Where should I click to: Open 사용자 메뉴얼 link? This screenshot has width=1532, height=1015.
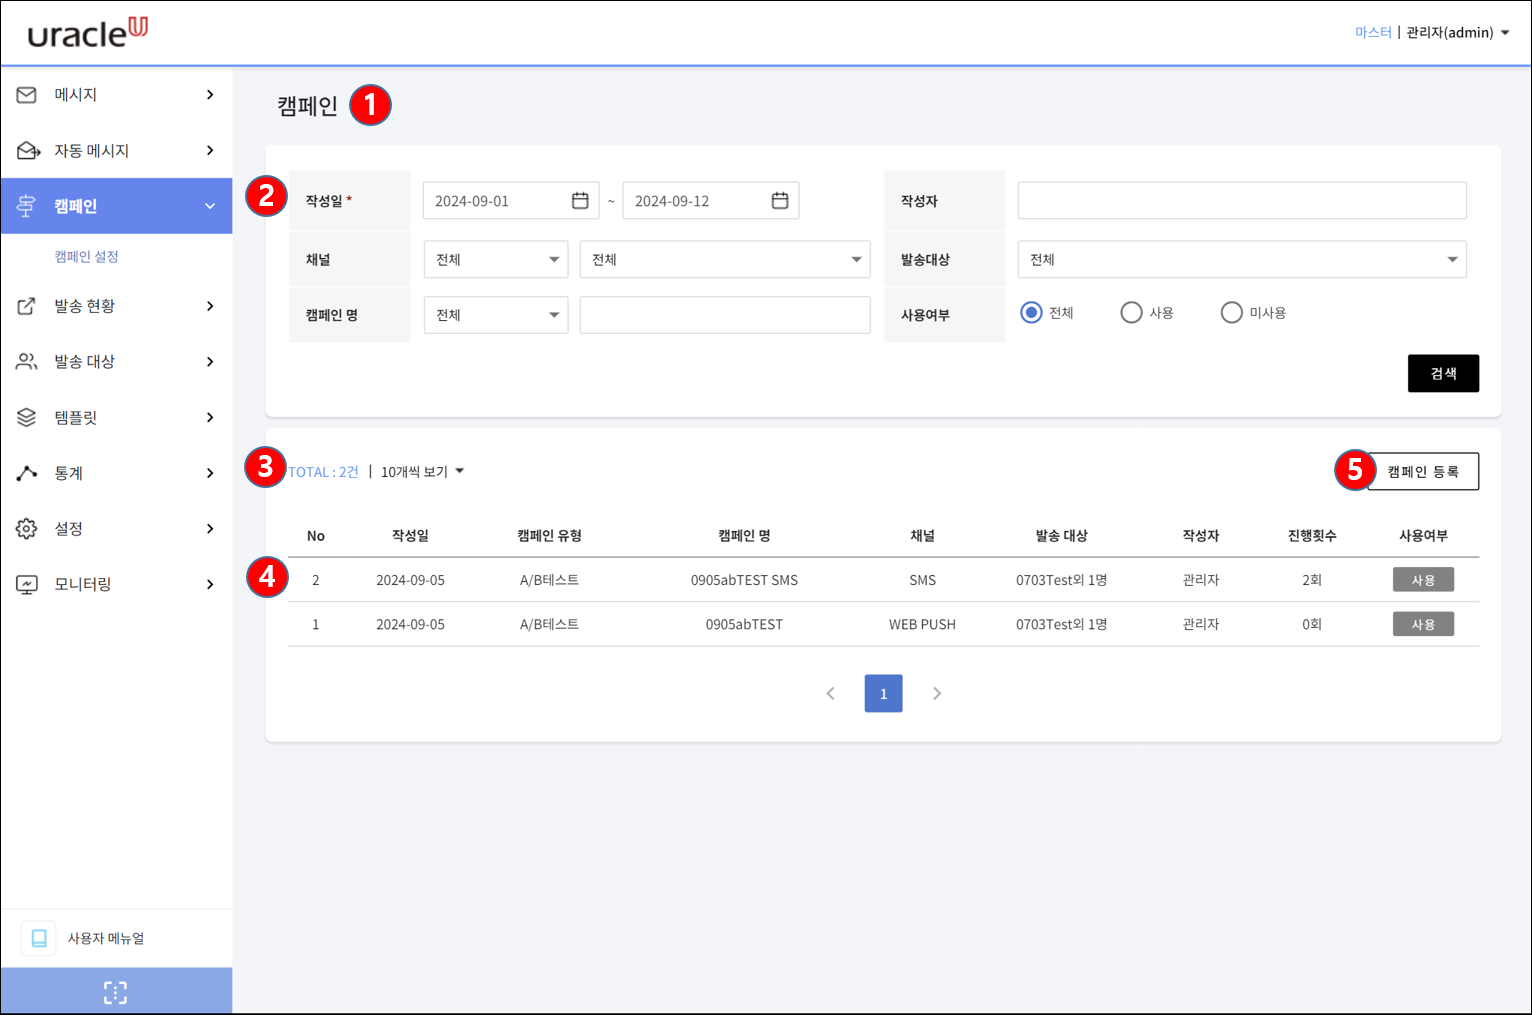coord(106,938)
